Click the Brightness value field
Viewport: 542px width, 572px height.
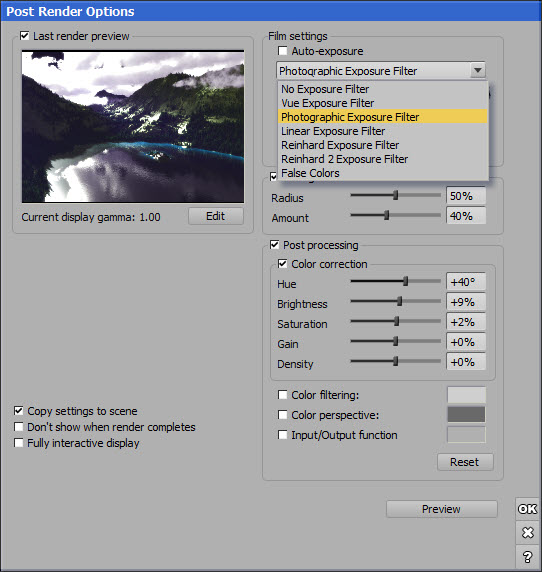(466, 302)
